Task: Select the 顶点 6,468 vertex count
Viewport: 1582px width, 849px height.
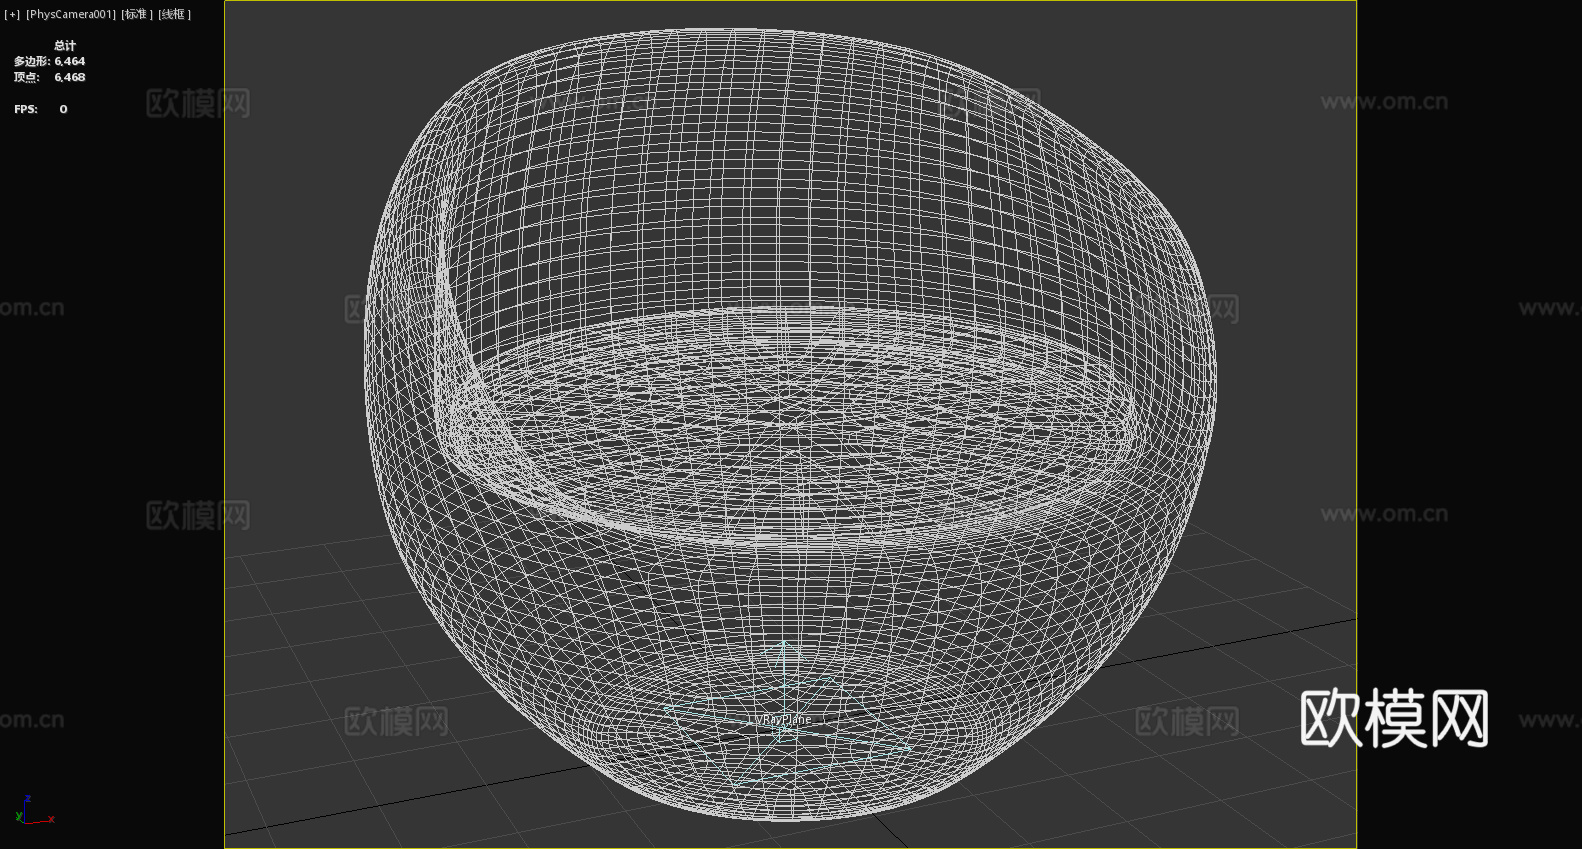Action: (x=50, y=77)
